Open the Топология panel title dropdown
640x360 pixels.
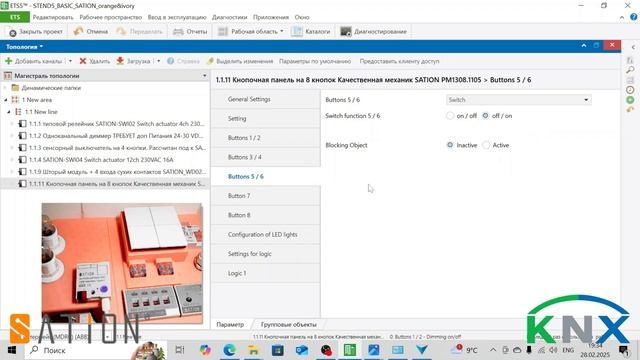(x=24, y=47)
